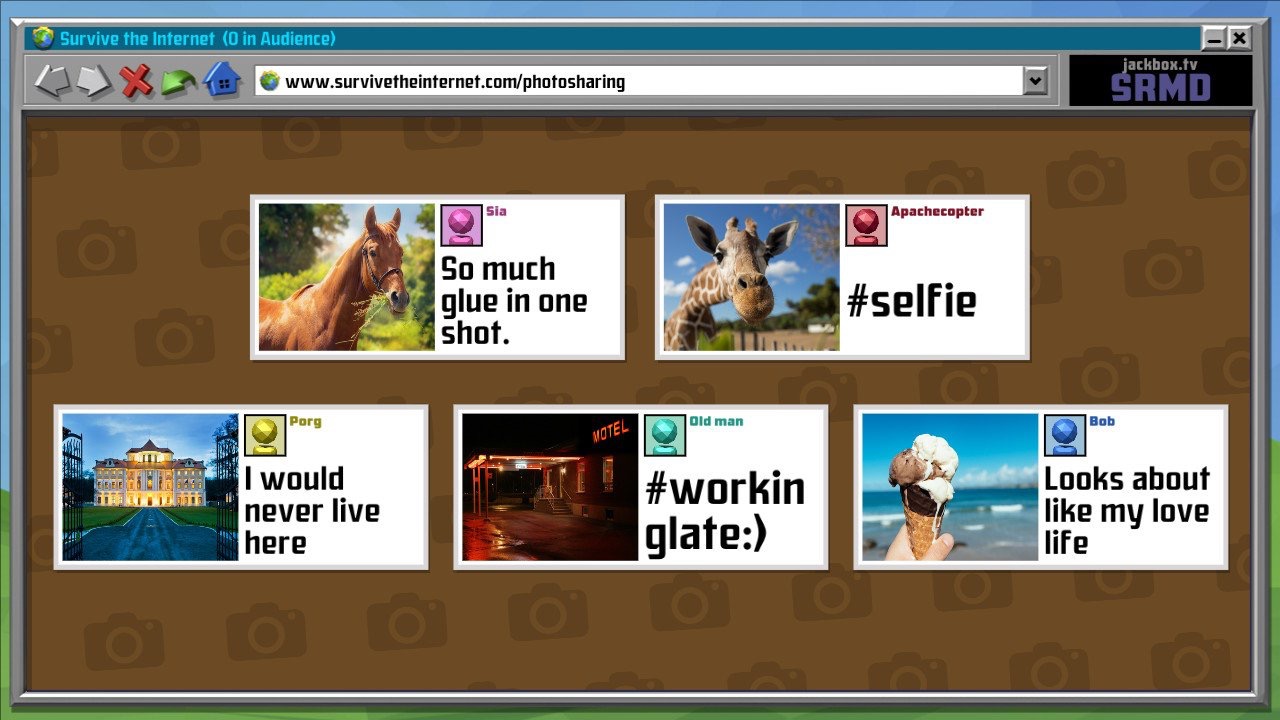This screenshot has width=1280, height=720.
Task: Click Porg's yellow avatar icon
Action: (265, 435)
